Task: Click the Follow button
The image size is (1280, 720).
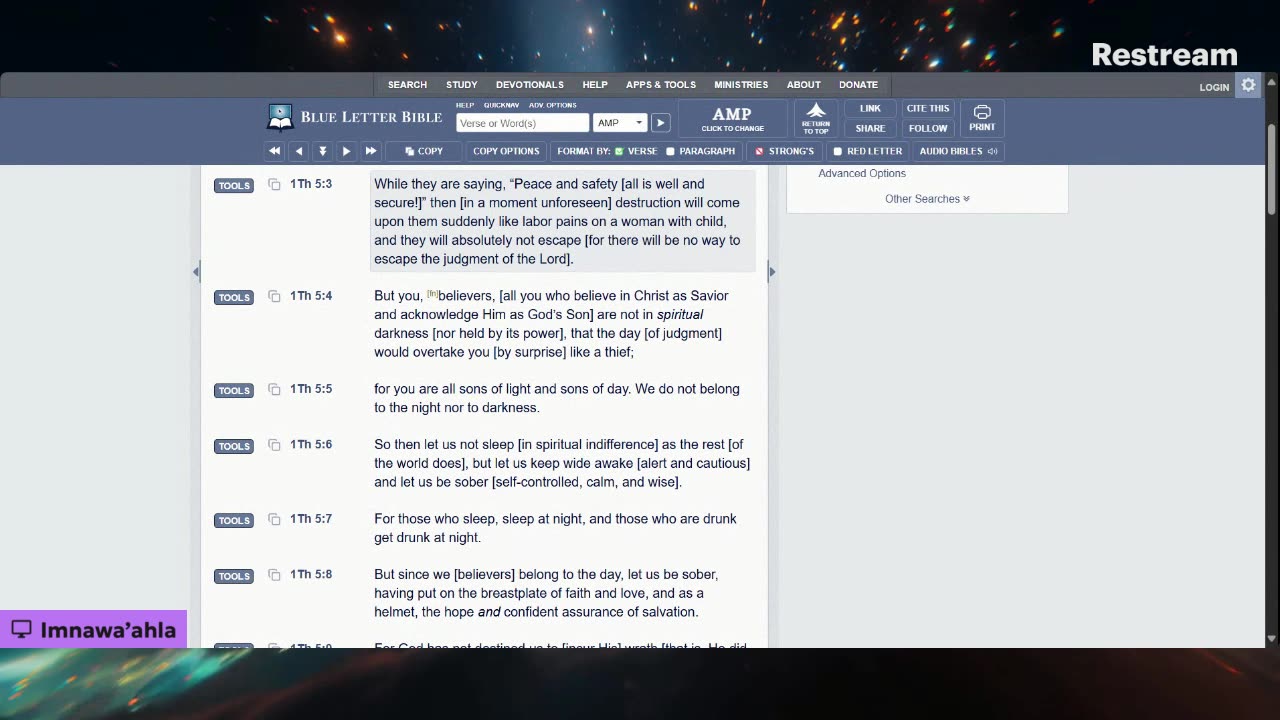Action: (x=928, y=128)
